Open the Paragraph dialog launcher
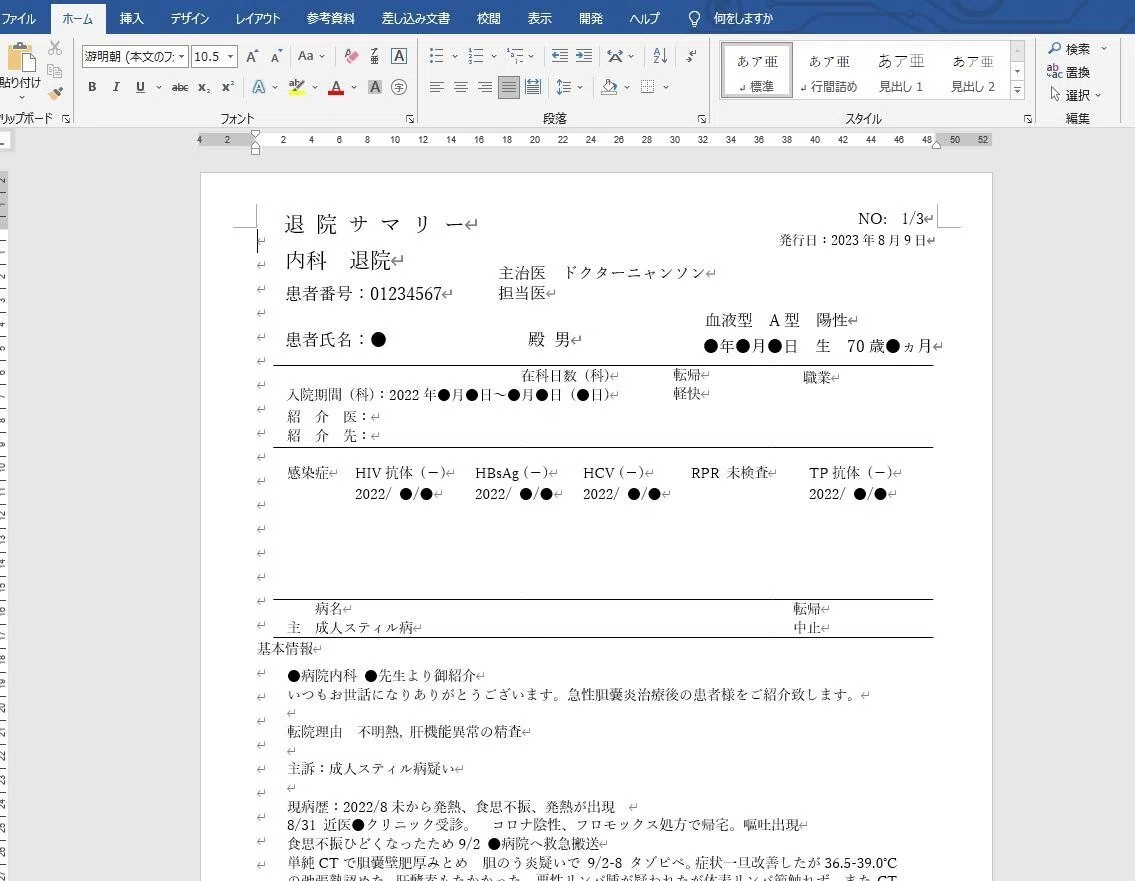Viewport: 1135px width, 881px height. click(701, 119)
